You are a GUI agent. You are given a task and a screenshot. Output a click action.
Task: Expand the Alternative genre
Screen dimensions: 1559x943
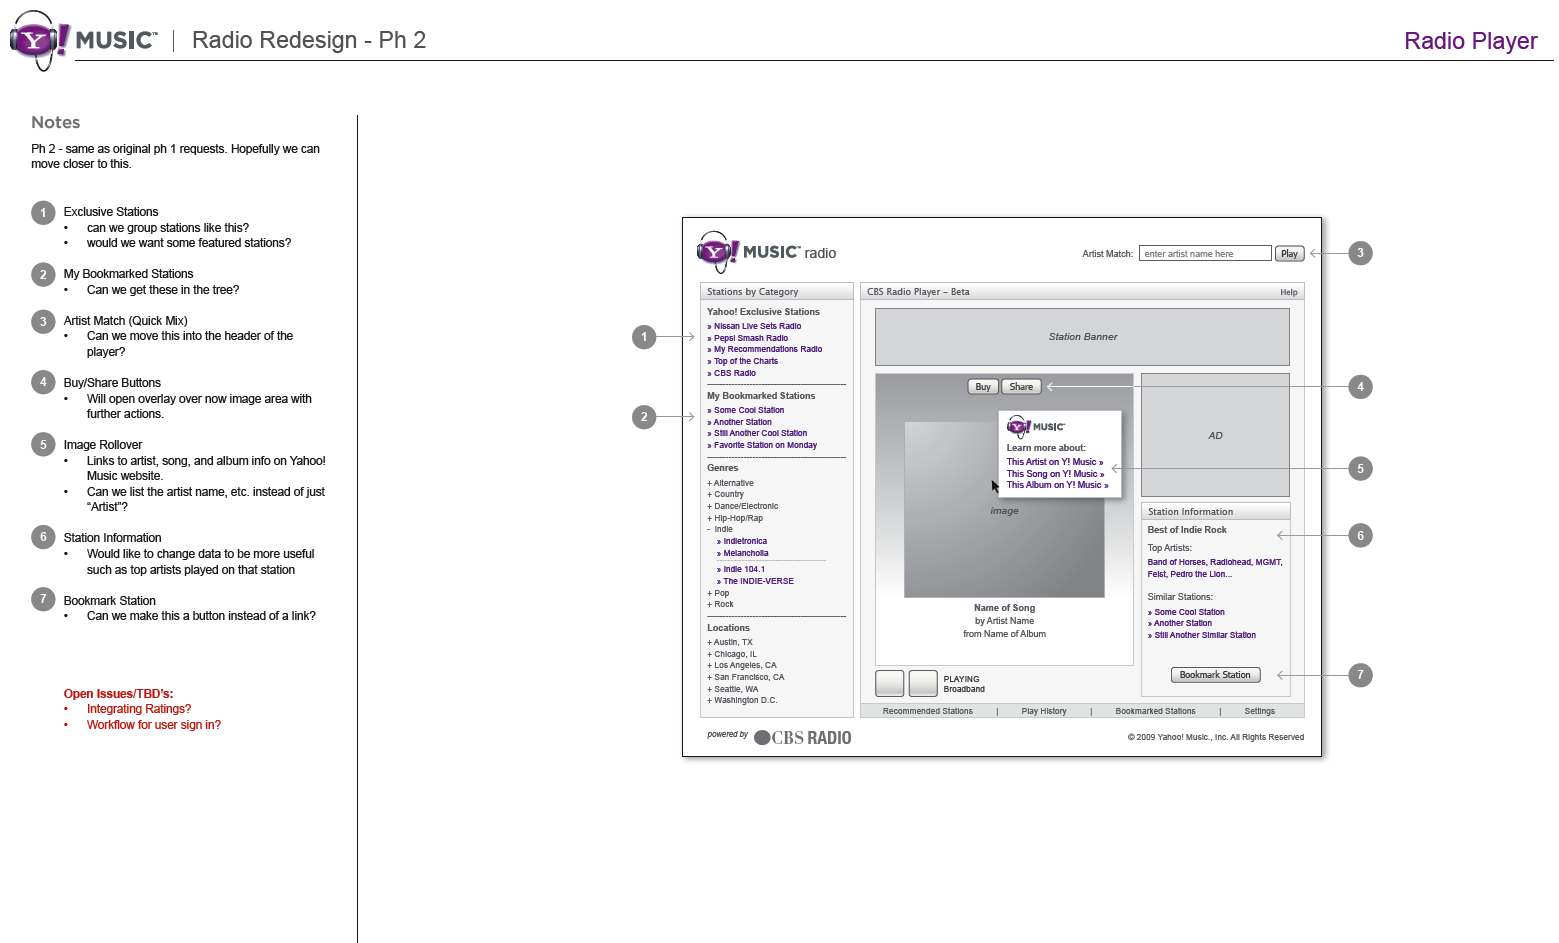coord(710,483)
